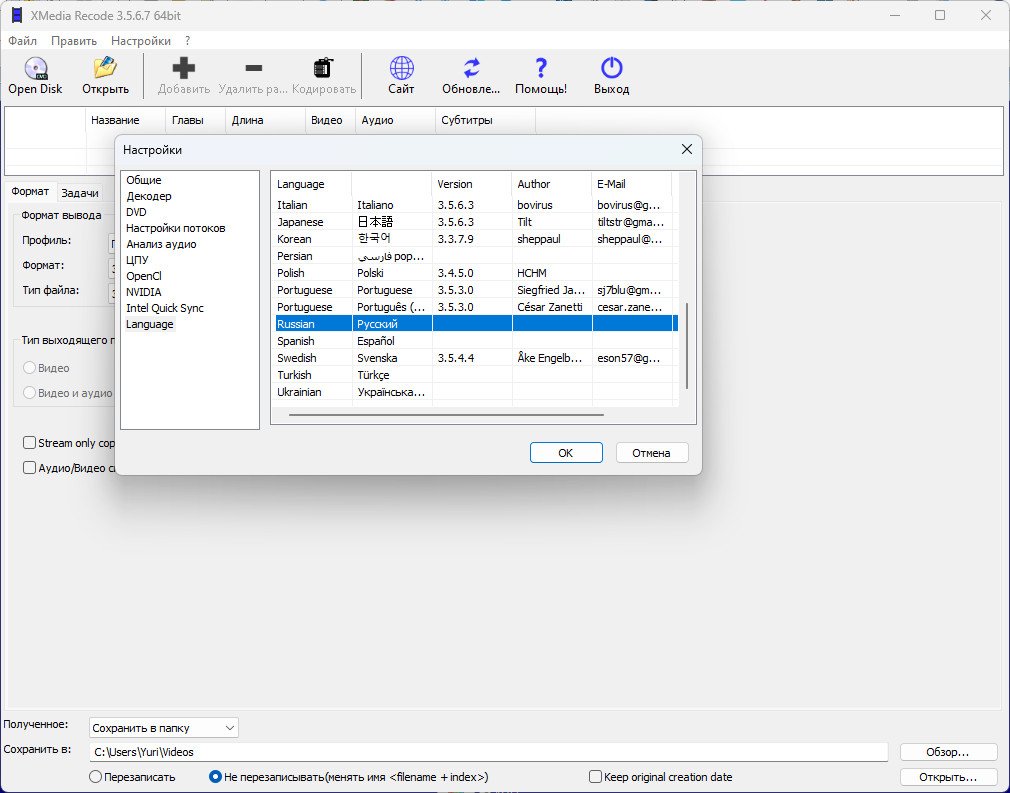Select Видео radio button

29,368
